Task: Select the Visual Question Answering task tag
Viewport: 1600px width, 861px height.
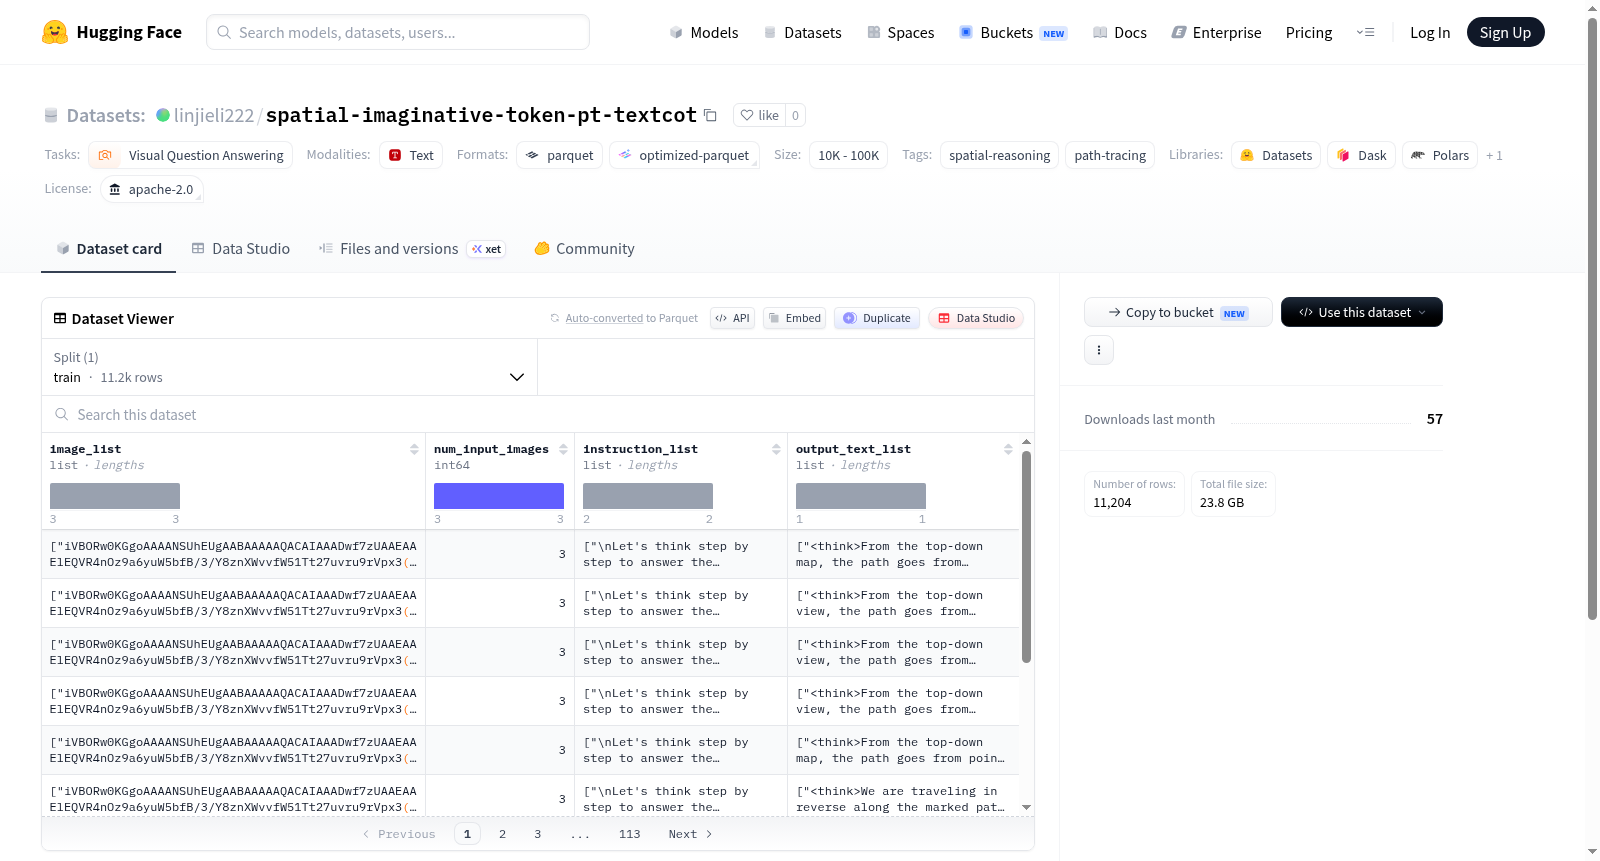Action: tap(191, 155)
